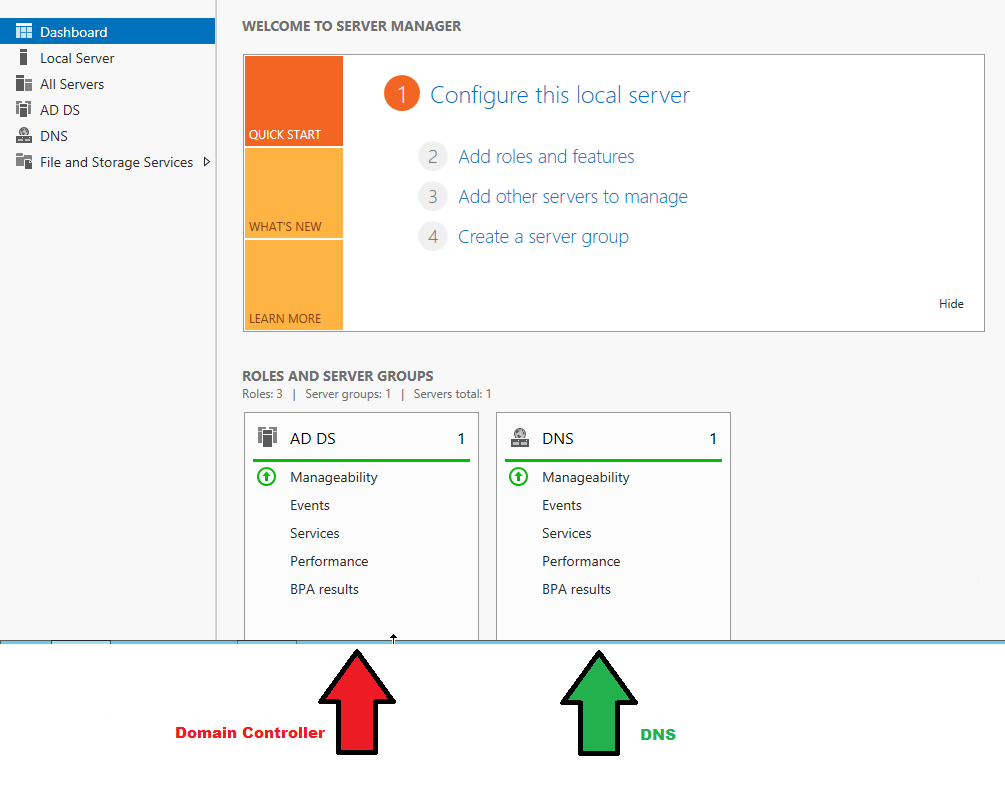Click the DNS server count 1

pyautogui.click(x=713, y=439)
